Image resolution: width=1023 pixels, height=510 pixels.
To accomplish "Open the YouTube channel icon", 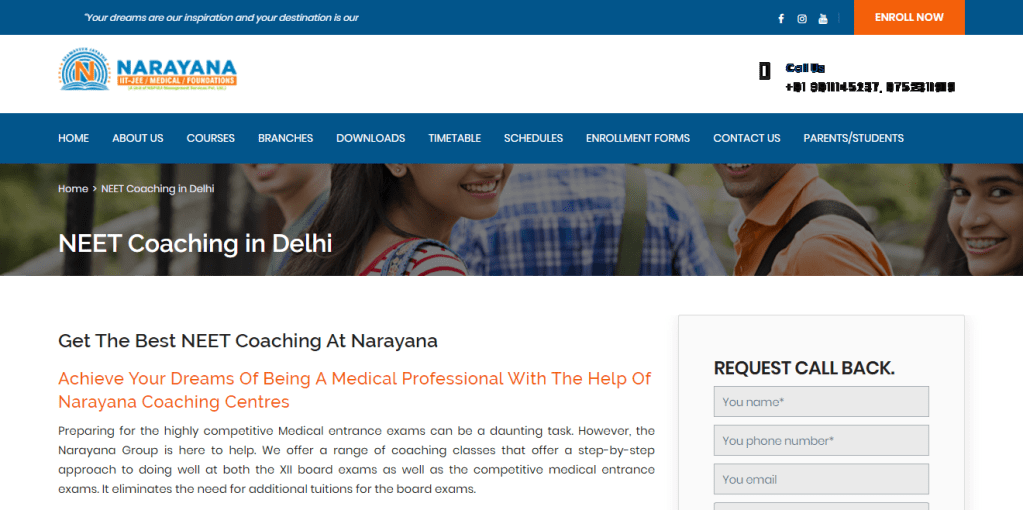I will click(x=823, y=18).
